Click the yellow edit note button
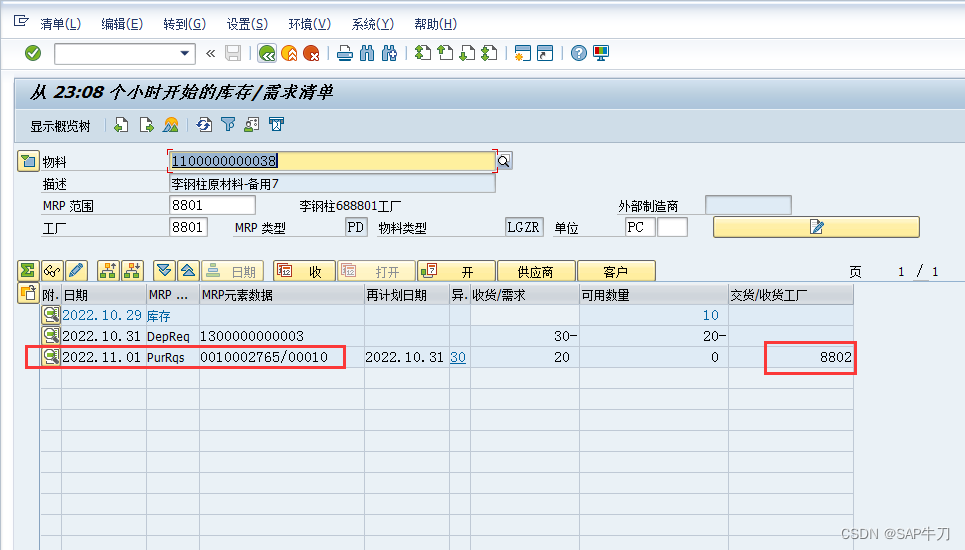 (x=816, y=227)
